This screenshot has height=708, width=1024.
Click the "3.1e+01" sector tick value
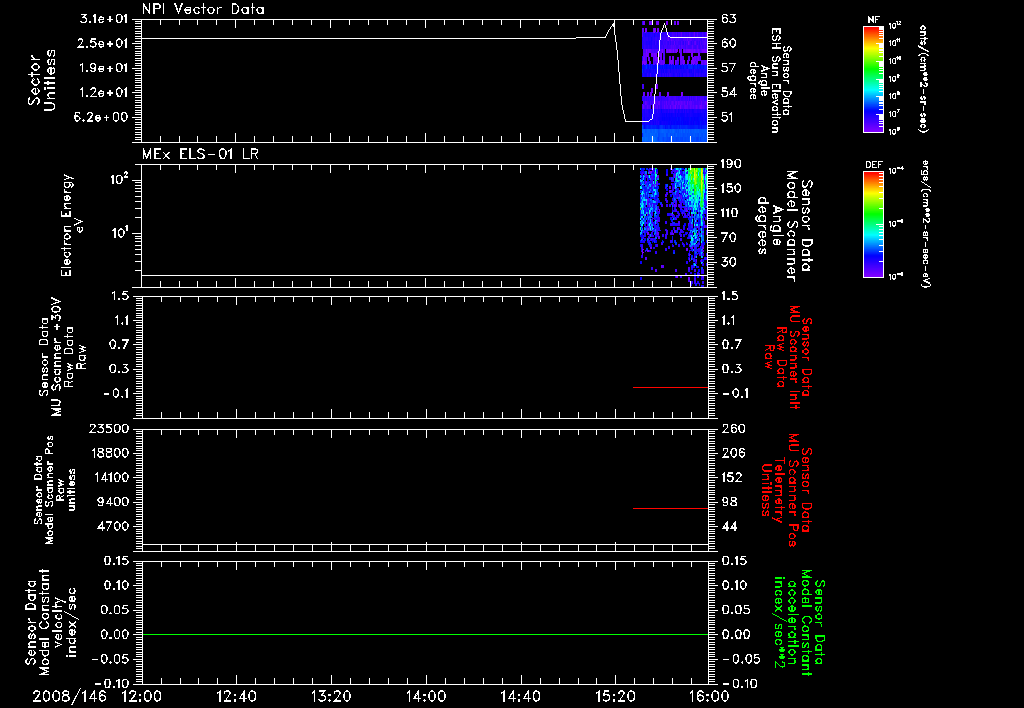pyautogui.click(x=104, y=19)
